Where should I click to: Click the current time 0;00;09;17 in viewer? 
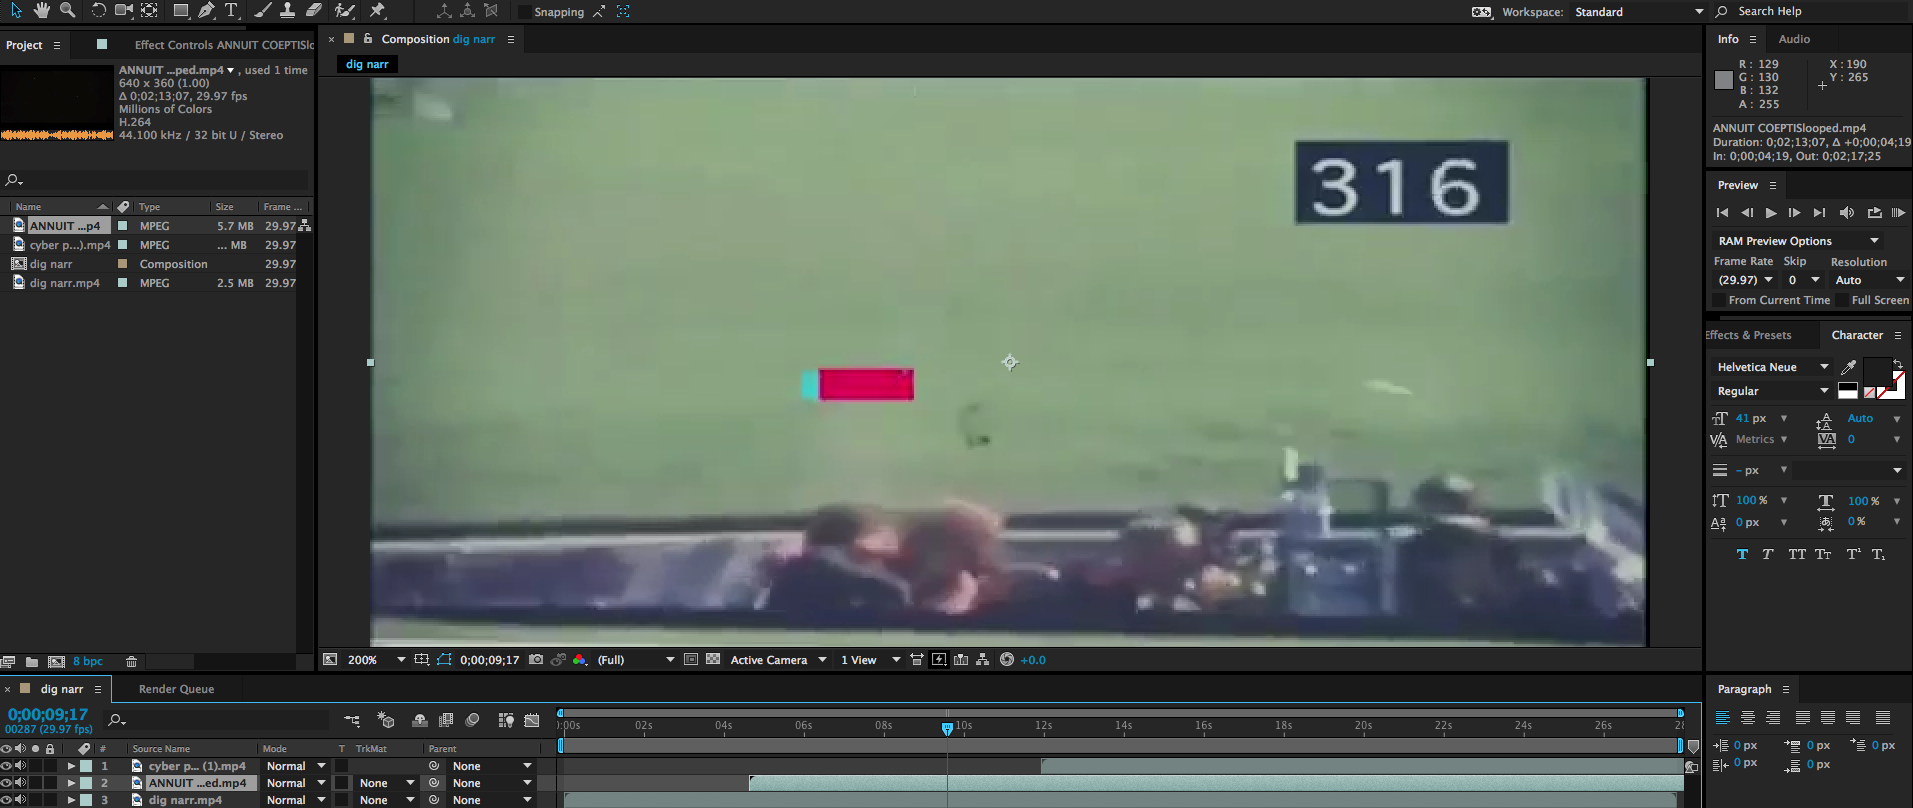[x=489, y=660]
